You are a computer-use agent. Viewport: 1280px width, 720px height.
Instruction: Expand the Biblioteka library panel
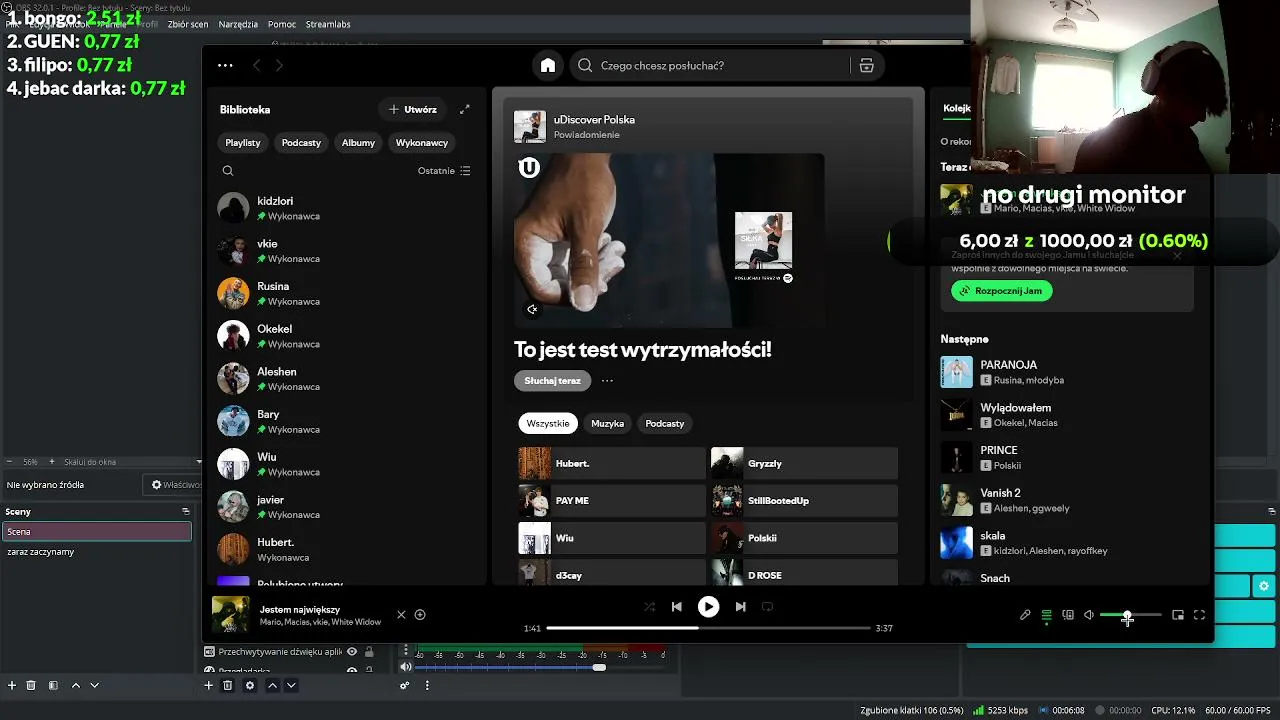tap(464, 110)
